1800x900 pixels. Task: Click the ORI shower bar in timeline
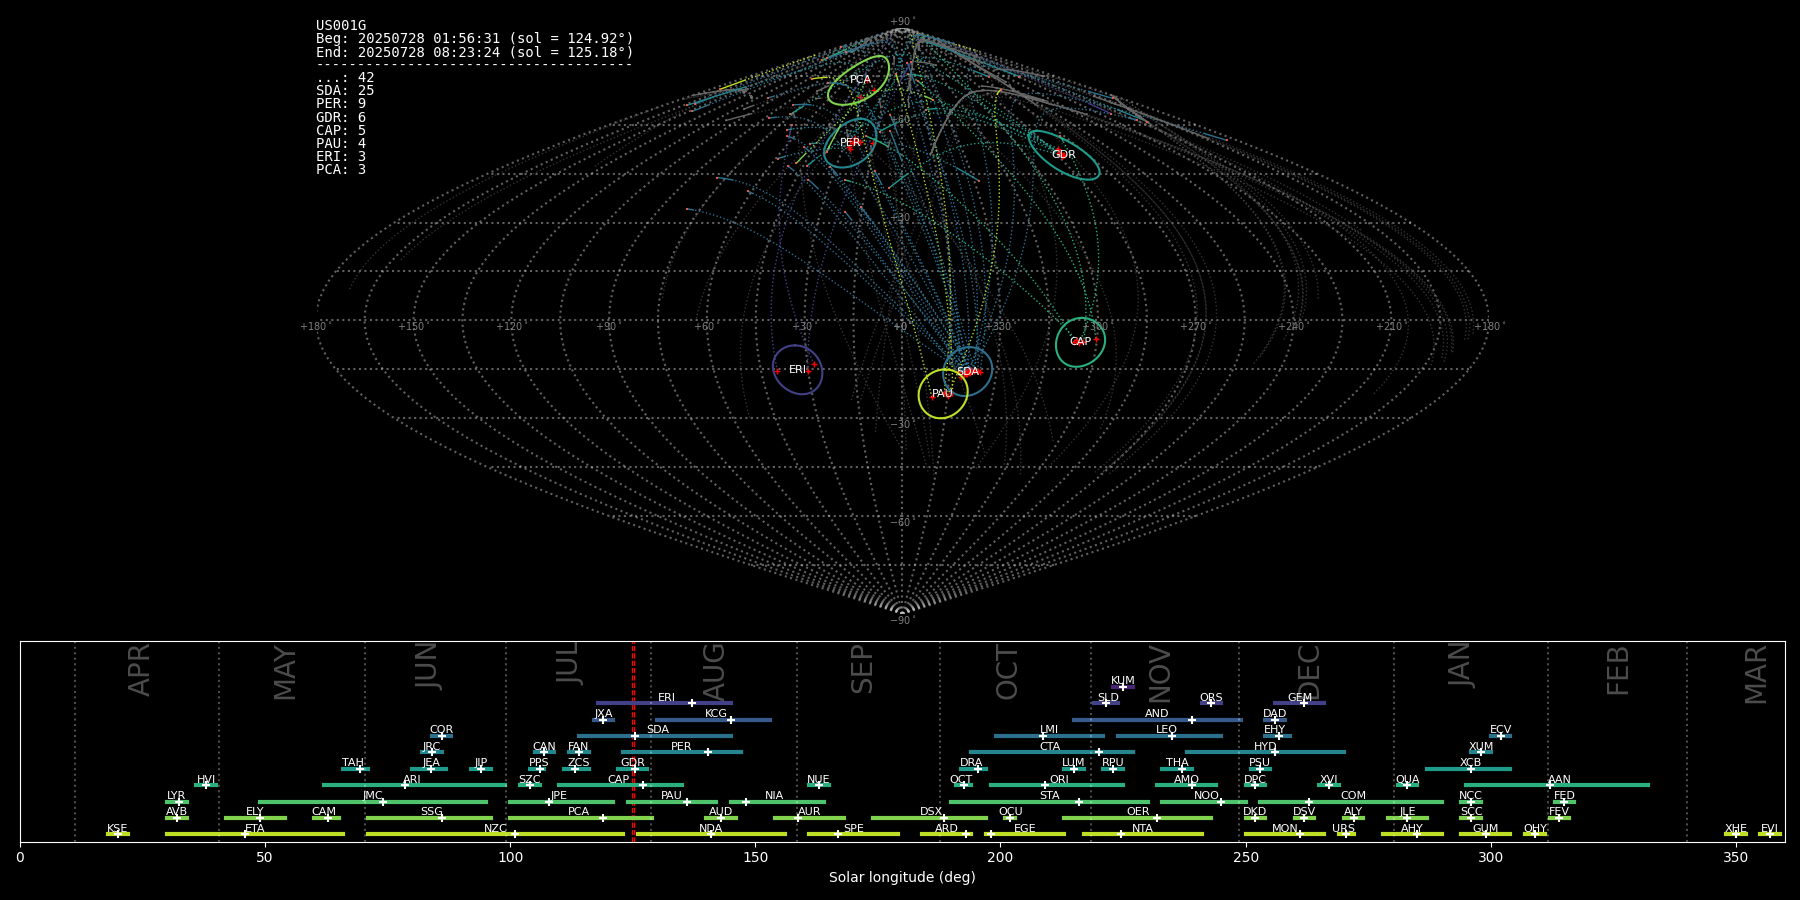tap(1057, 785)
